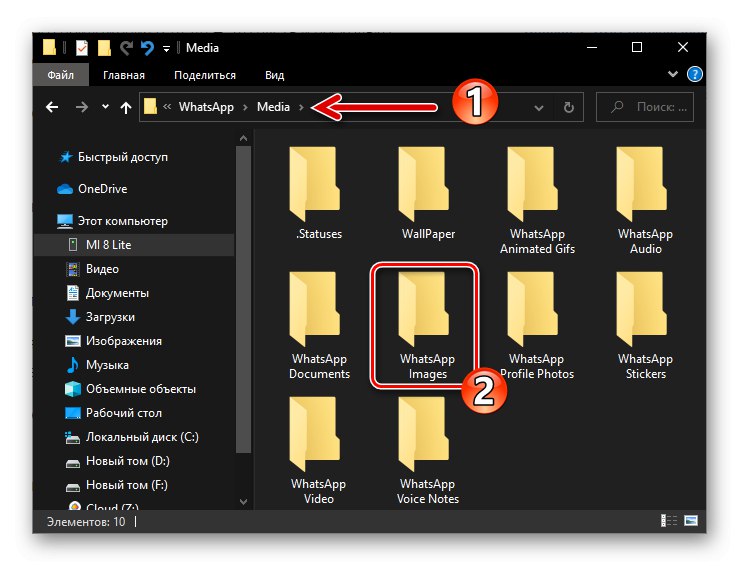Open the Поделиться ribbon tab

(205, 75)
